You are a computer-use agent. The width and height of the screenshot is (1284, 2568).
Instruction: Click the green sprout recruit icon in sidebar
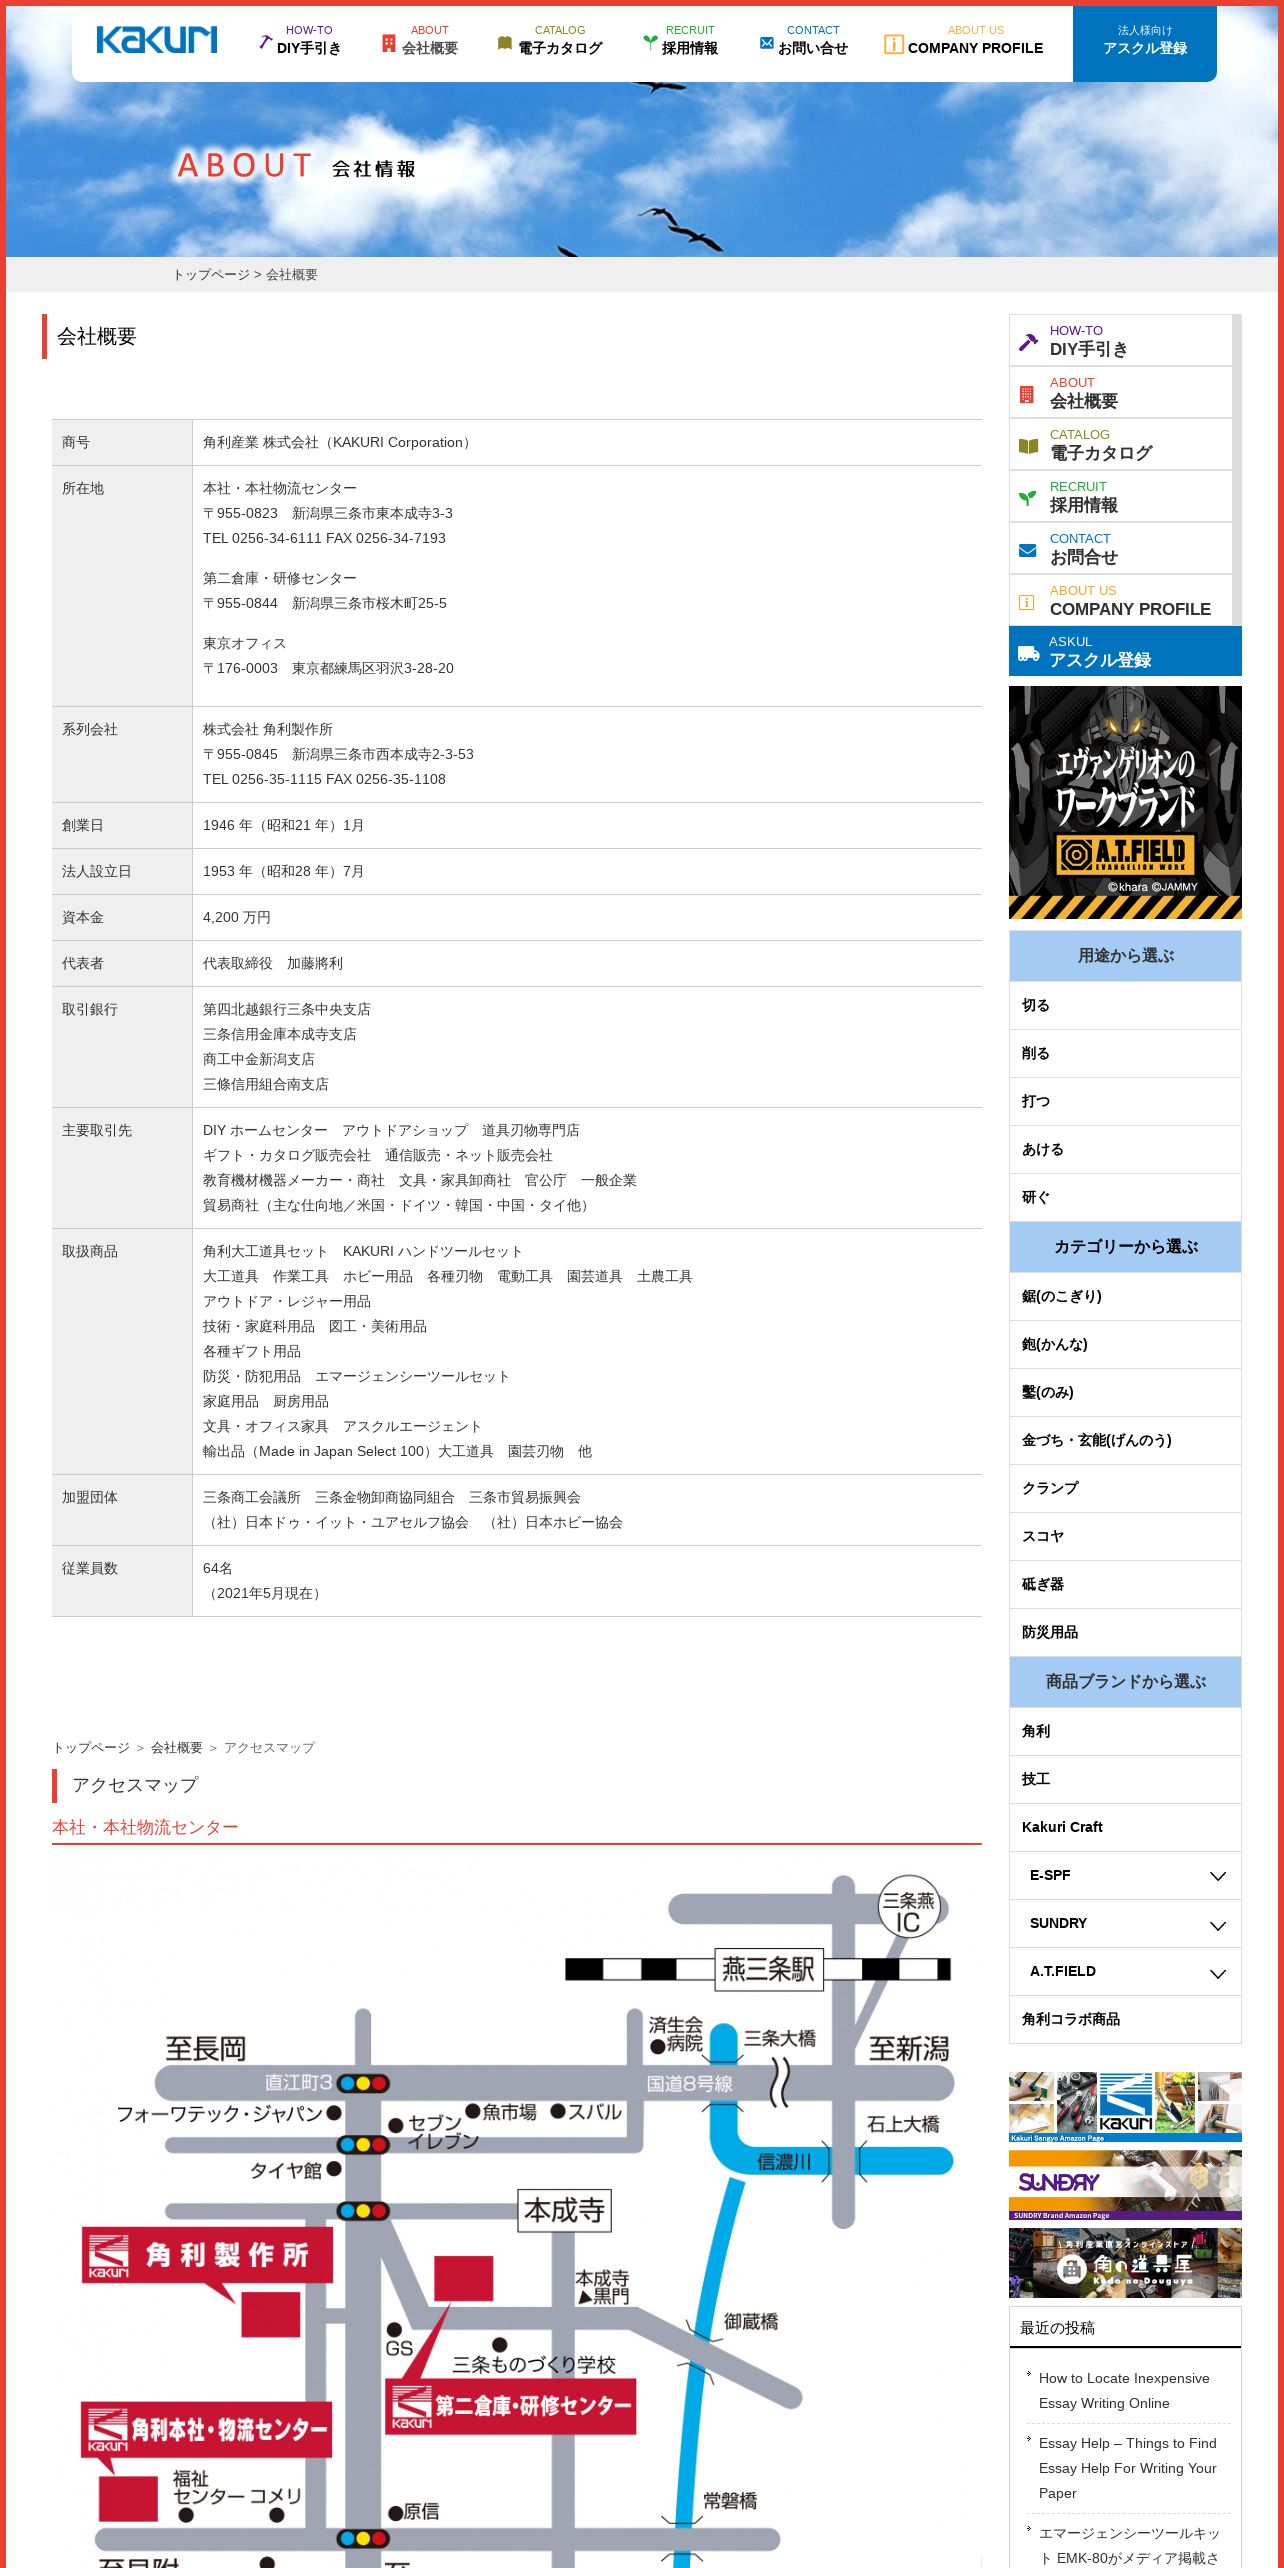click(x=1027, y=497)
